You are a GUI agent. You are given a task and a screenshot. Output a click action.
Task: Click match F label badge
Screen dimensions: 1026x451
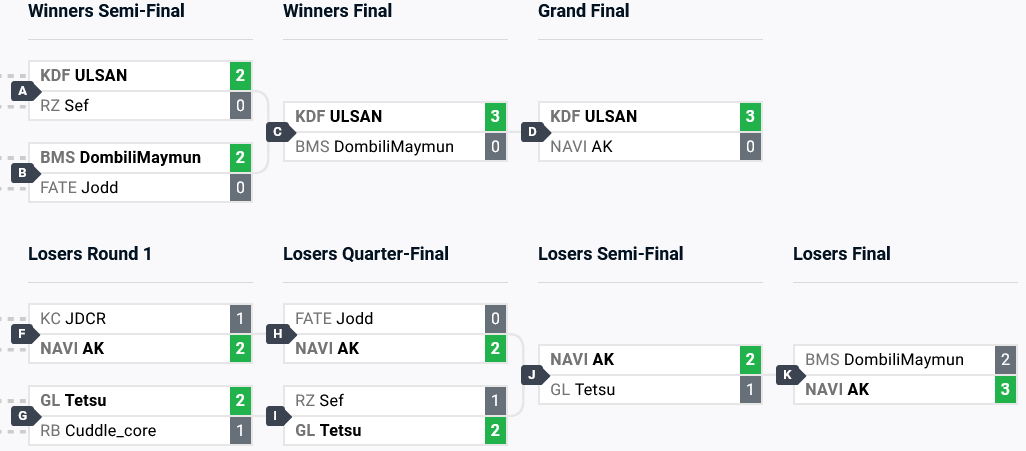click(22, 334)
